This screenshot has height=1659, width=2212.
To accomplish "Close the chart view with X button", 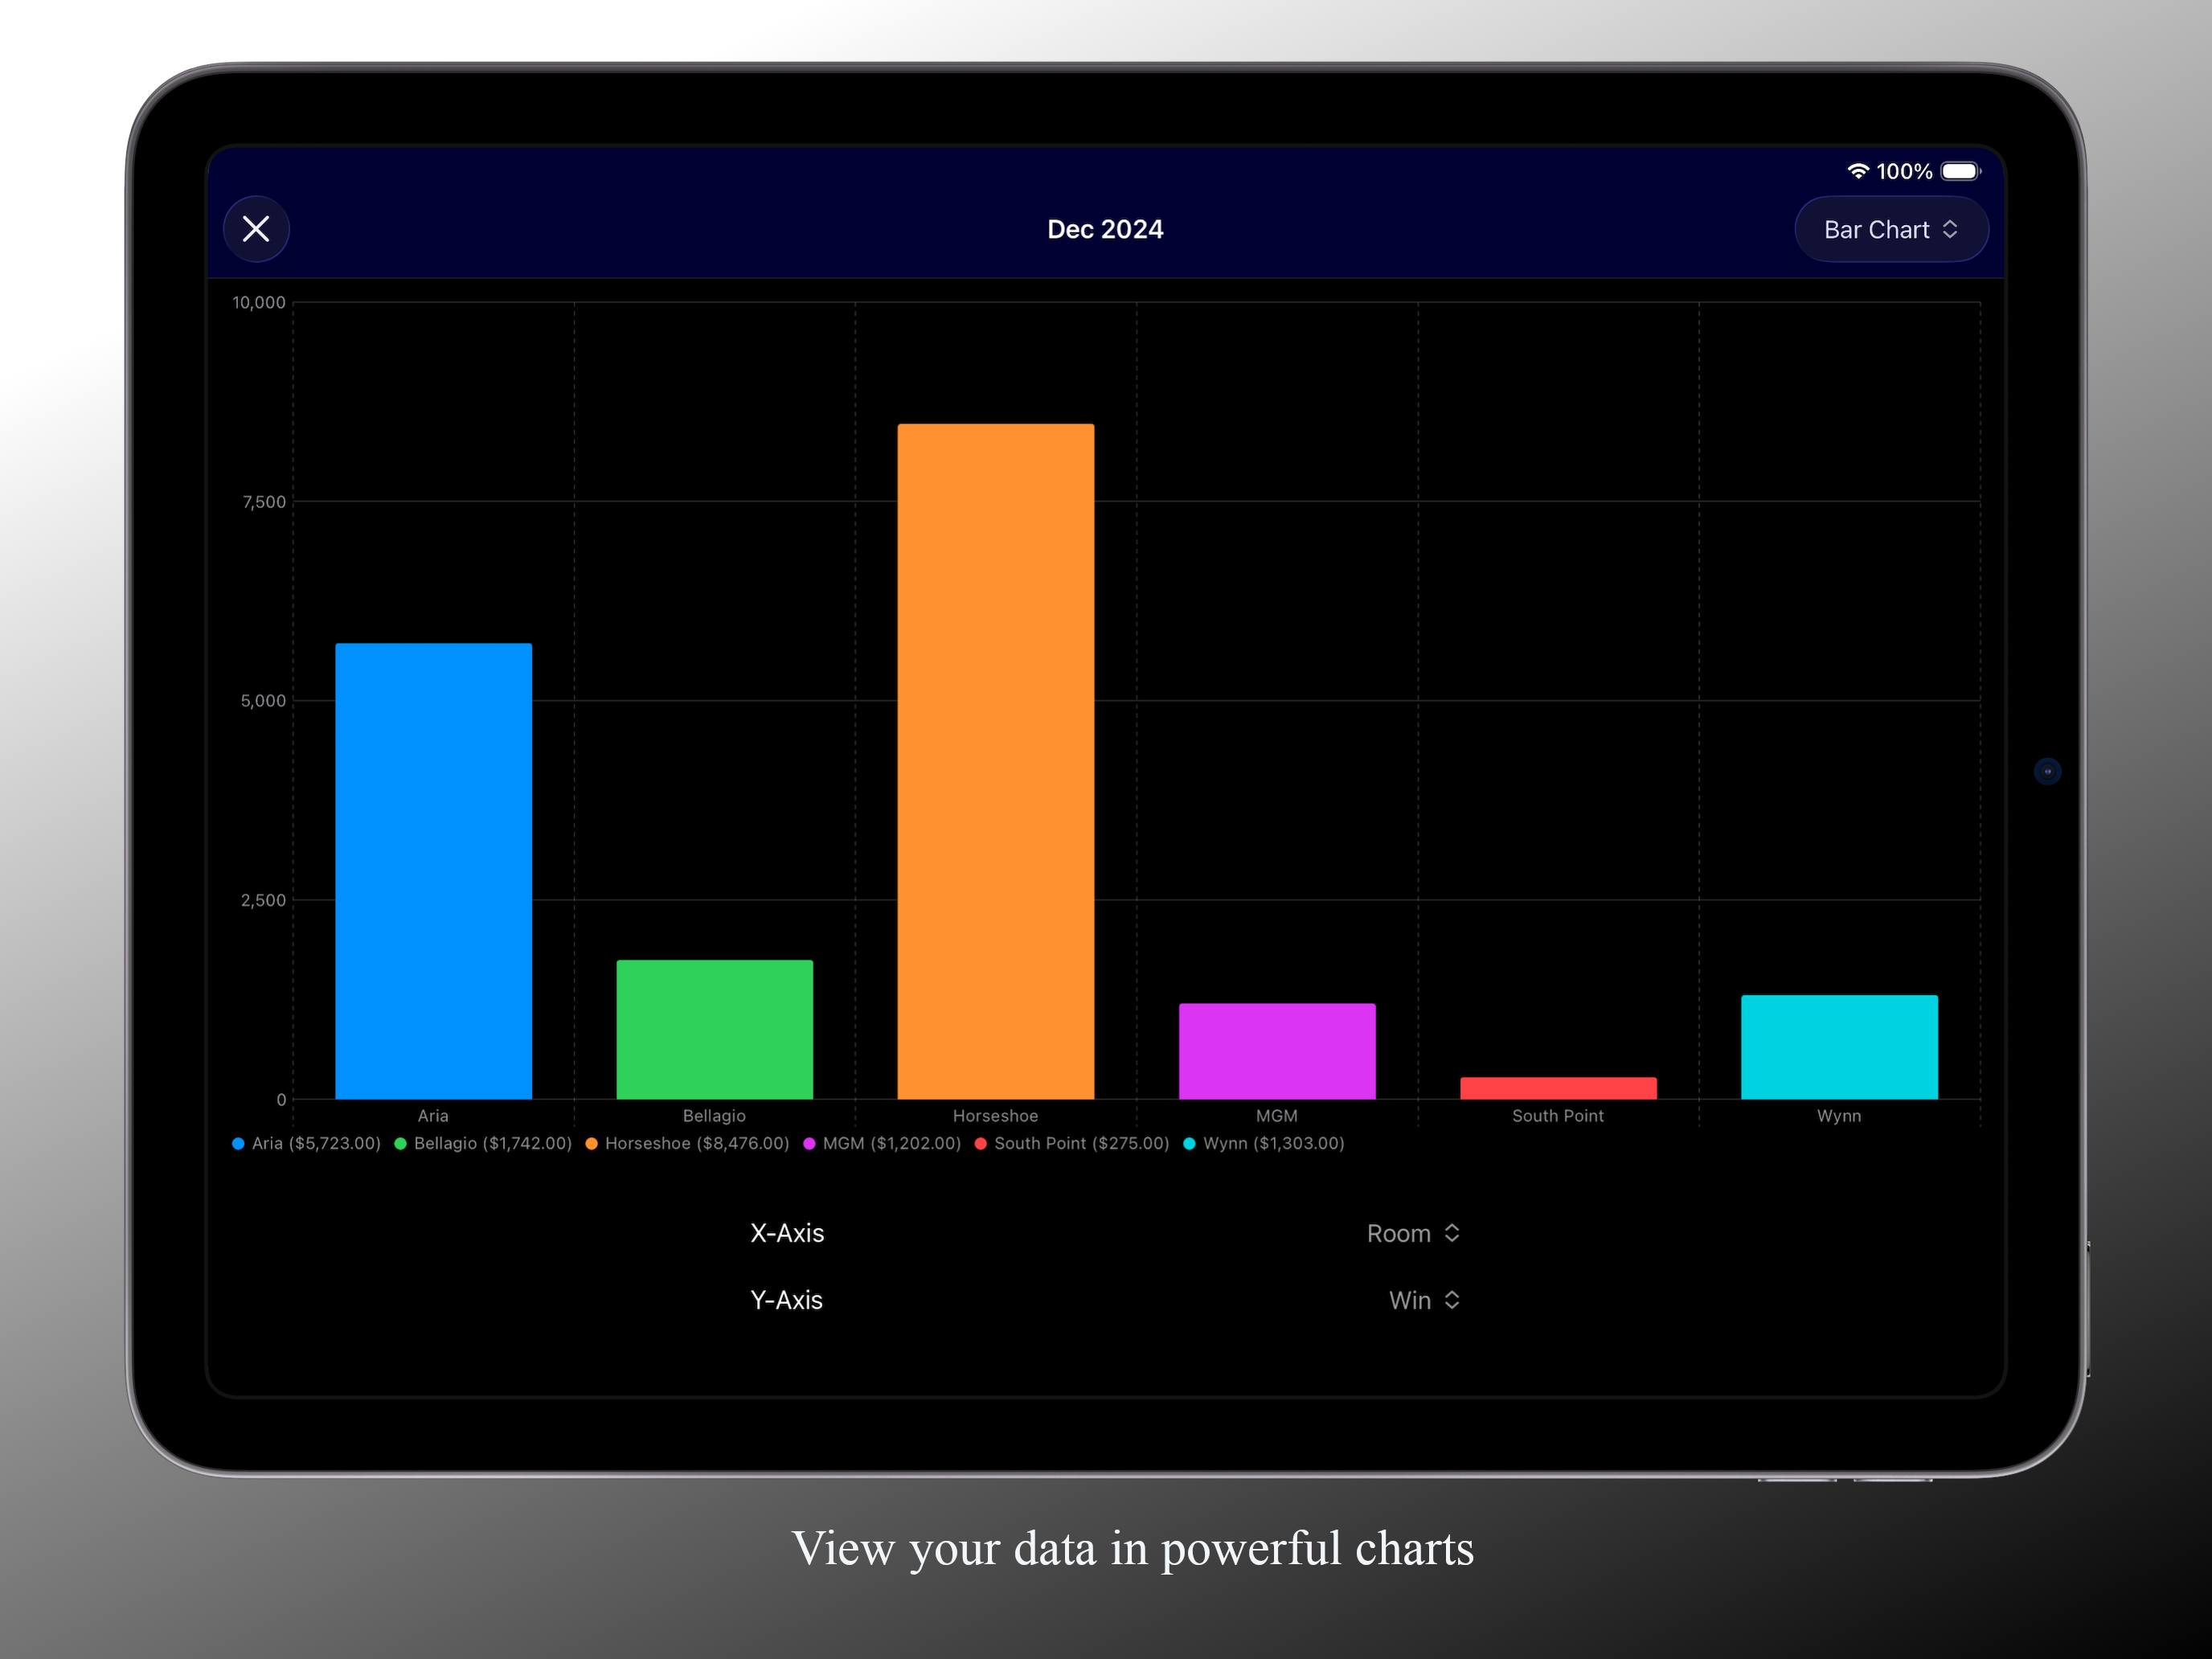I will pyautogui.click(x=256, y=229).
